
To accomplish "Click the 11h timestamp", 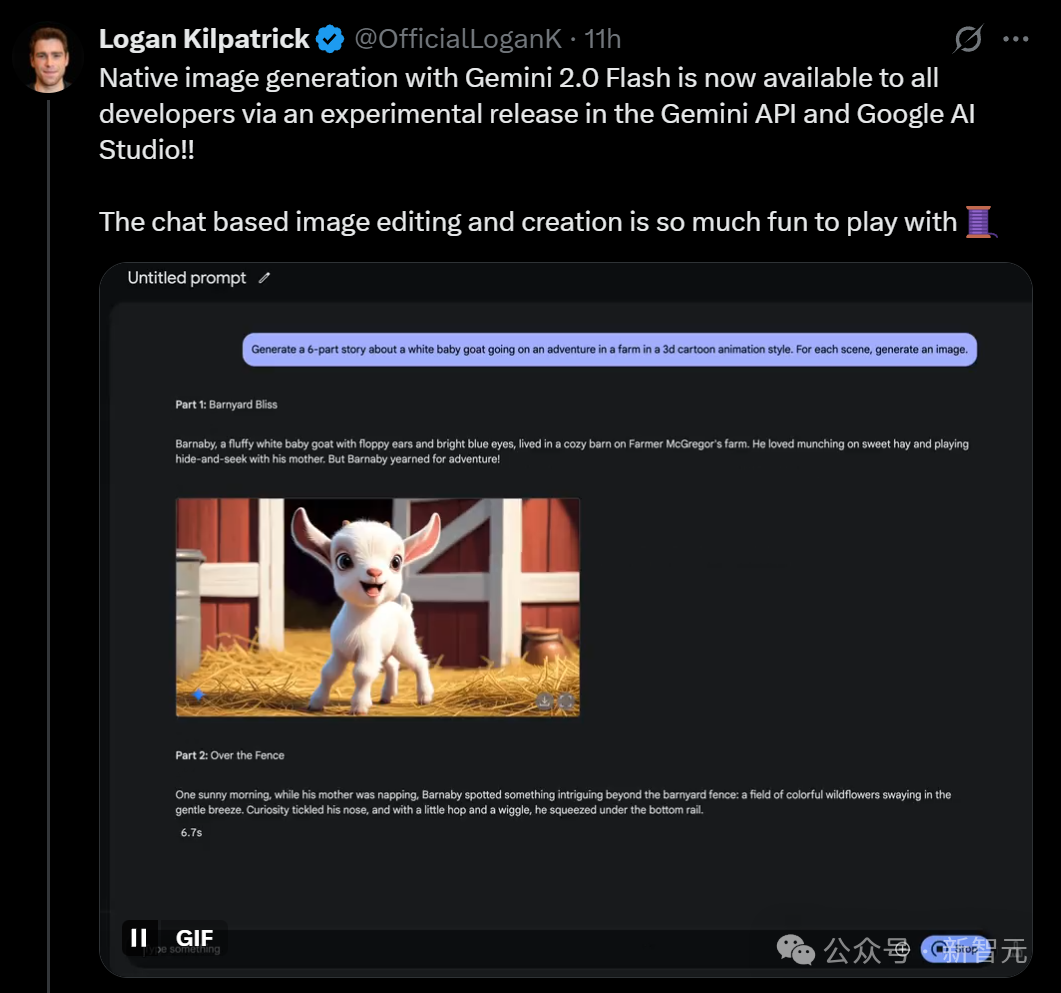I will [x=603, y=40].
